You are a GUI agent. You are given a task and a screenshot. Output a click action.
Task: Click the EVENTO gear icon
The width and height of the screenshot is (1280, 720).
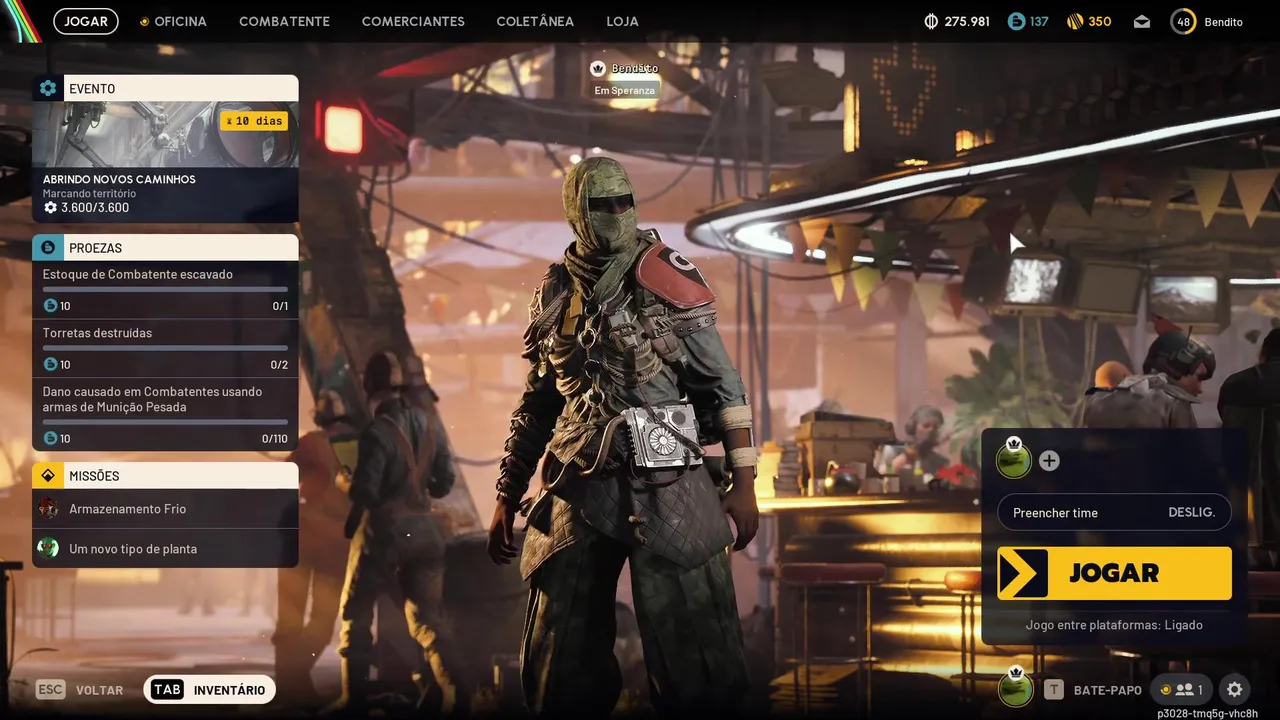48,88
